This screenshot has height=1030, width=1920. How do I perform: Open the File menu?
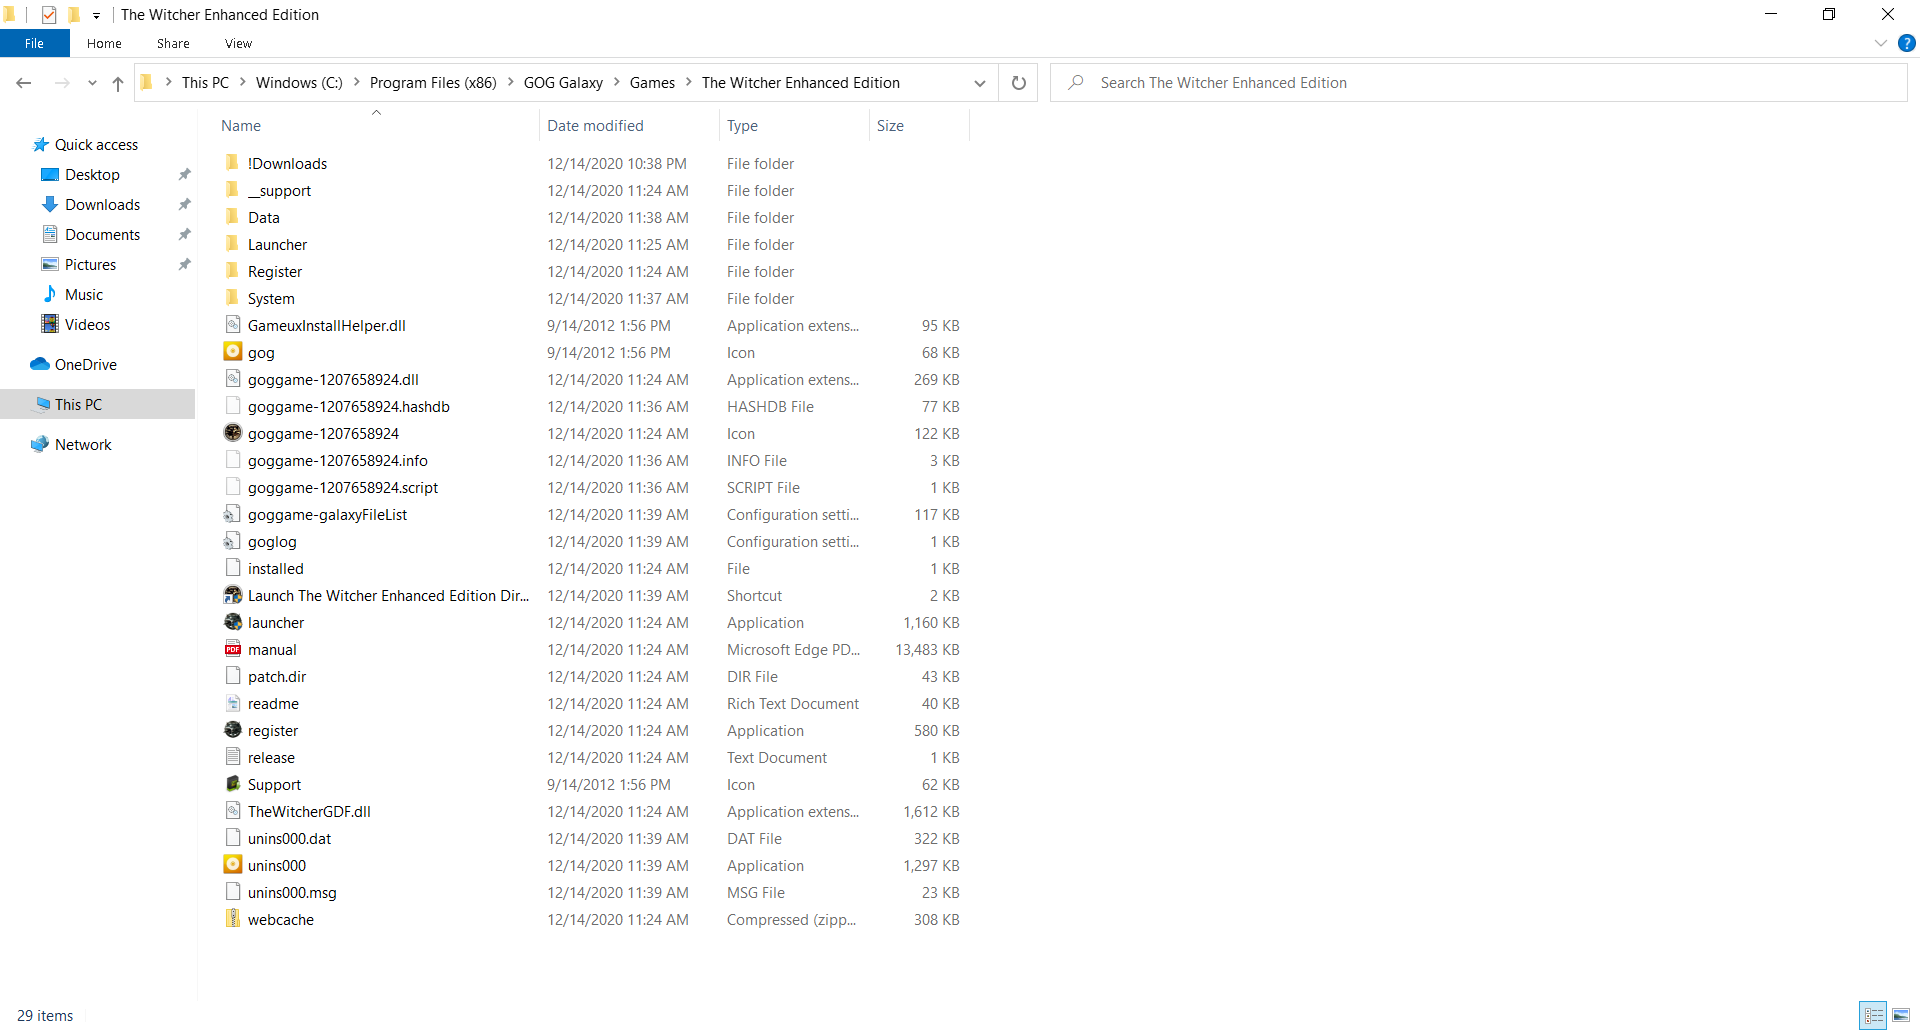[34, 44]
